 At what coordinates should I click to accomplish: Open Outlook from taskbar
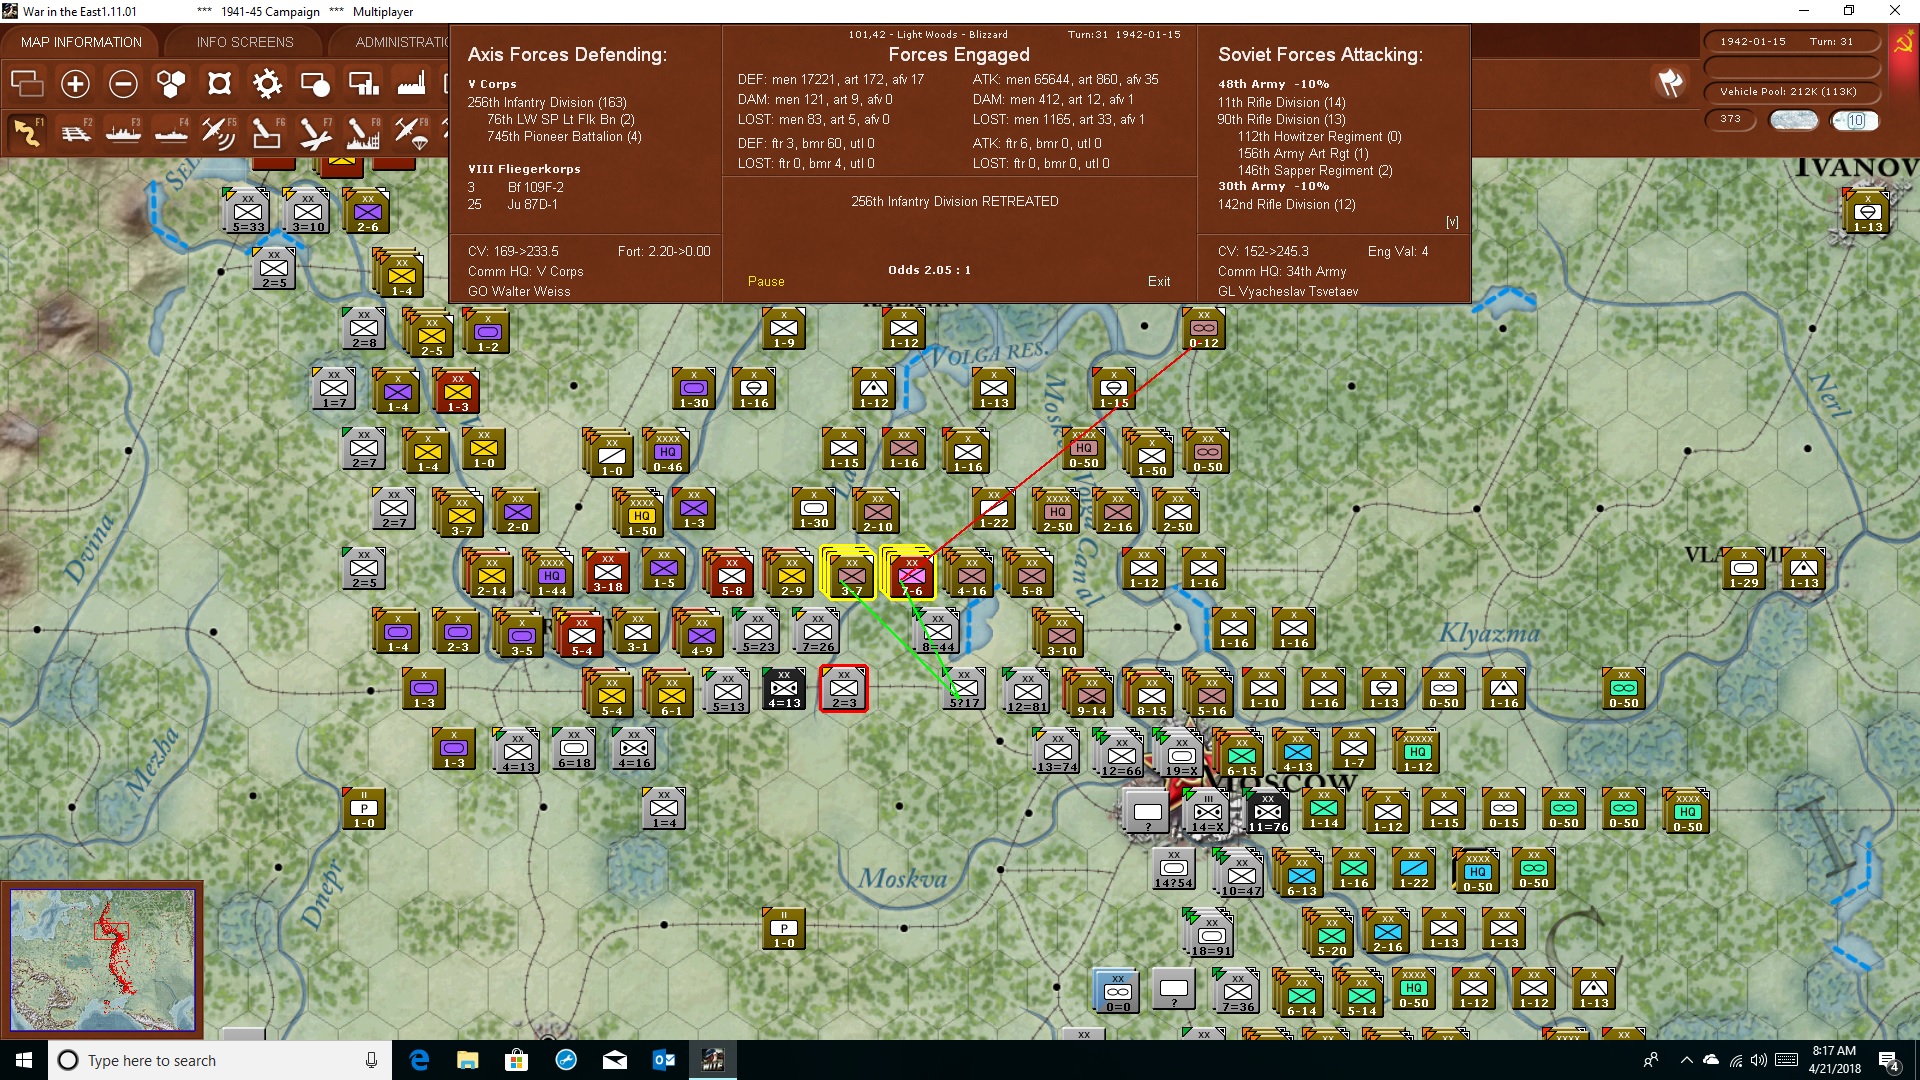[663, 1060]
